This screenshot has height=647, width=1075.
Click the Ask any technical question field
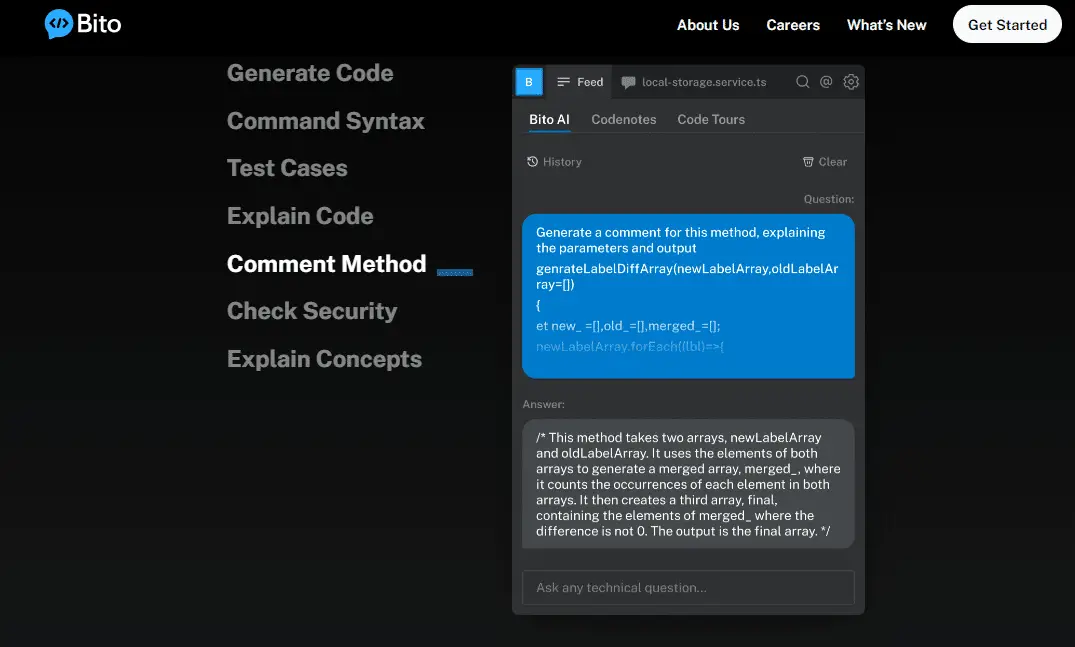(688, 588)
